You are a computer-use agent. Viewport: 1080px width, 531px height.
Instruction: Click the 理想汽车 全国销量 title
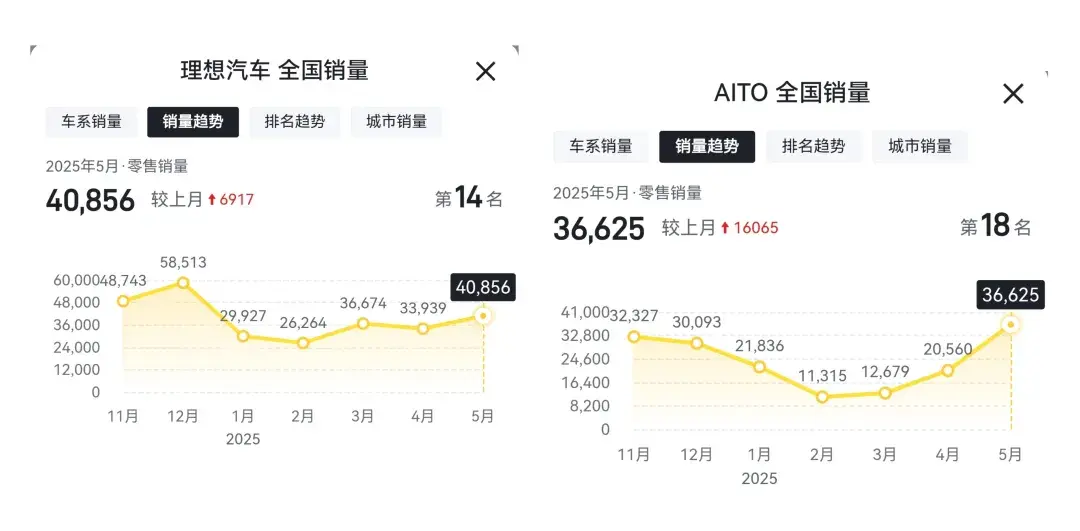(x=274, y=71)
